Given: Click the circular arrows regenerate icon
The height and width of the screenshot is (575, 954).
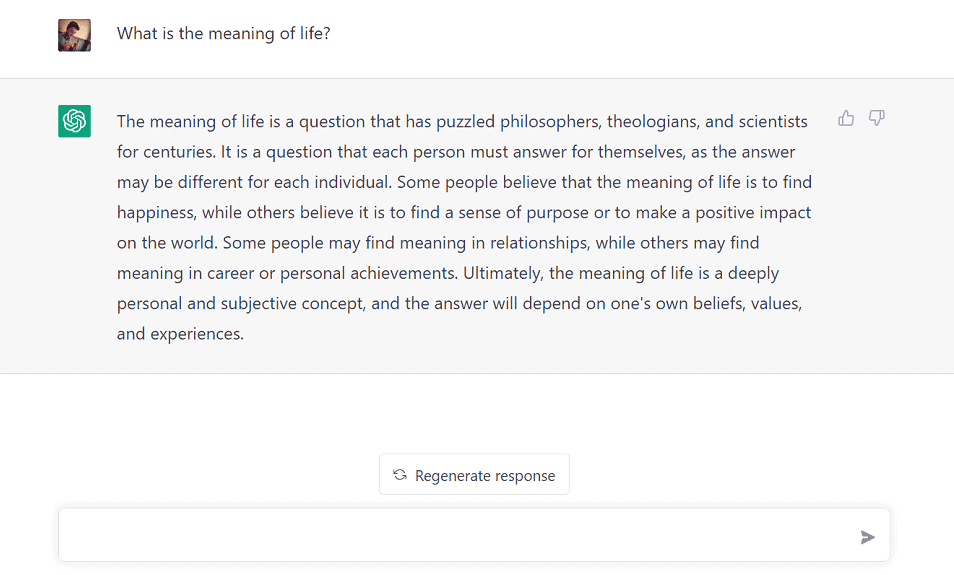Looking at the screenshot, I should point(400,475).
